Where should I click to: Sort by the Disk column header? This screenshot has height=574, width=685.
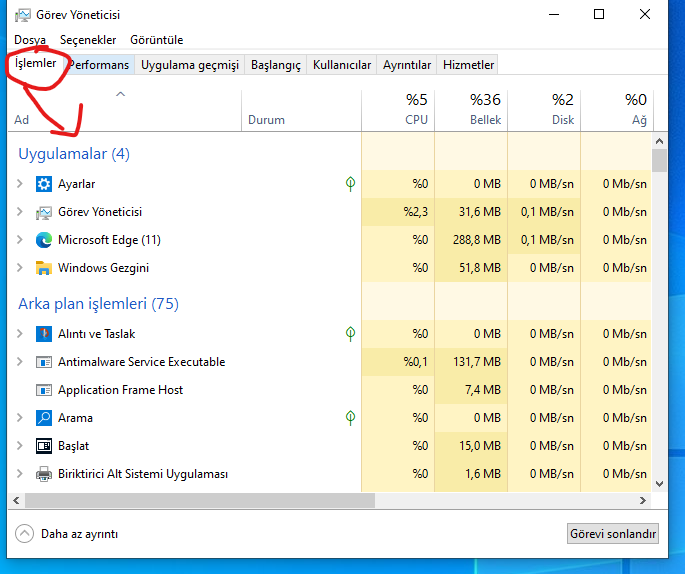click(544, 111)
